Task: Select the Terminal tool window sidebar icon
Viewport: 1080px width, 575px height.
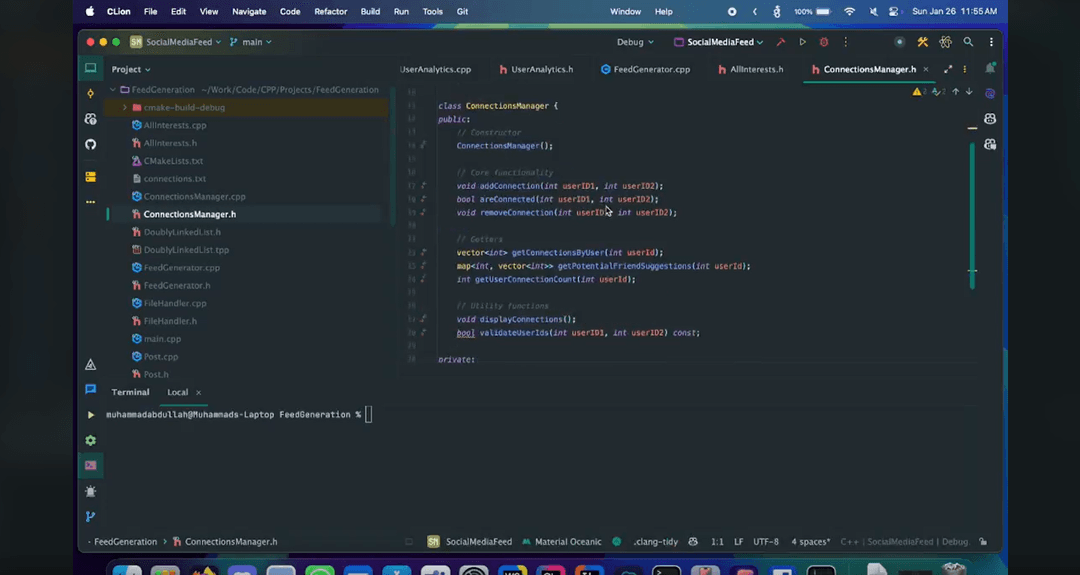Action: tap(90, 466)
